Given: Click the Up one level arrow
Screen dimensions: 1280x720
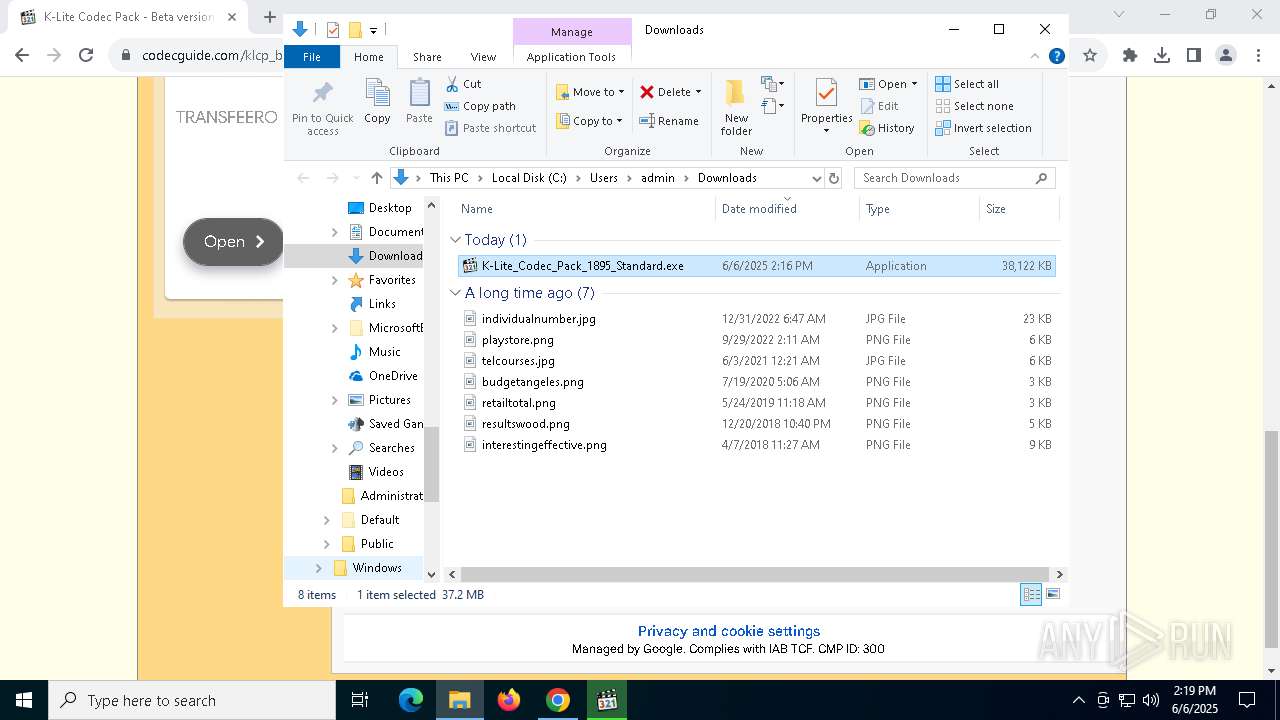Looking at the screenshot, I should coord(376,178).
